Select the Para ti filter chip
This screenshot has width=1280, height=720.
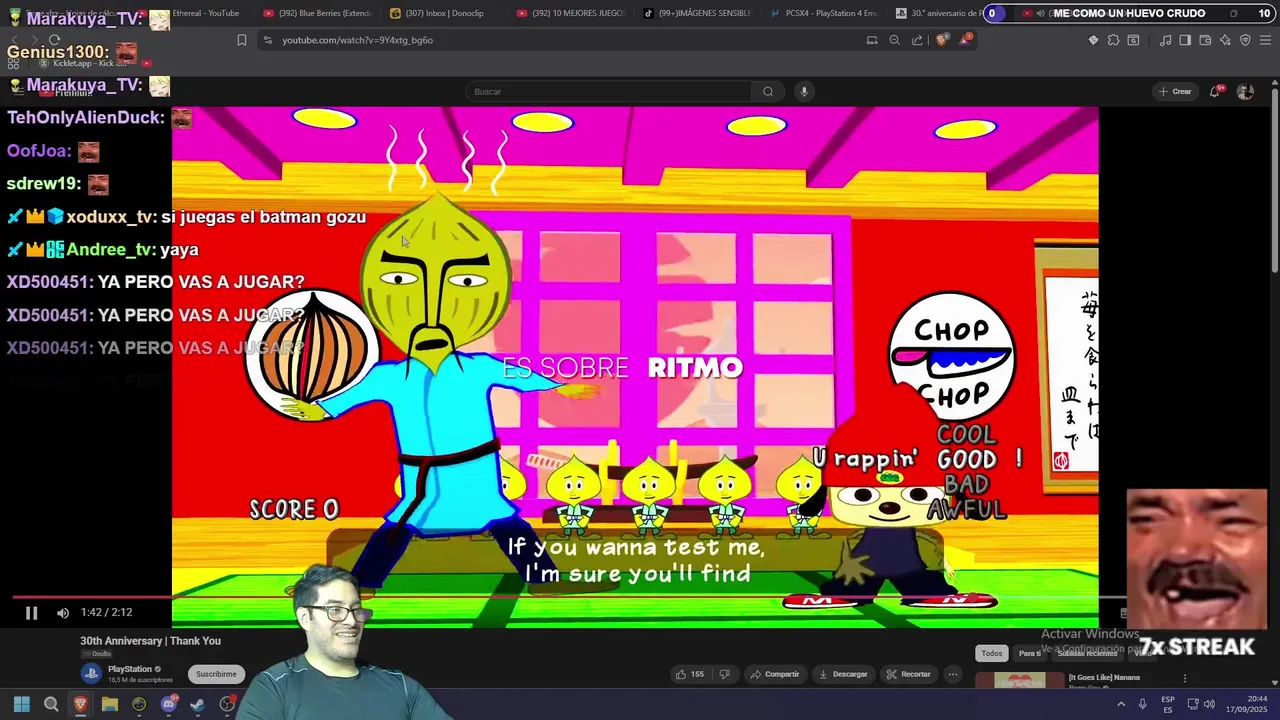click(x=1029, y=653)
